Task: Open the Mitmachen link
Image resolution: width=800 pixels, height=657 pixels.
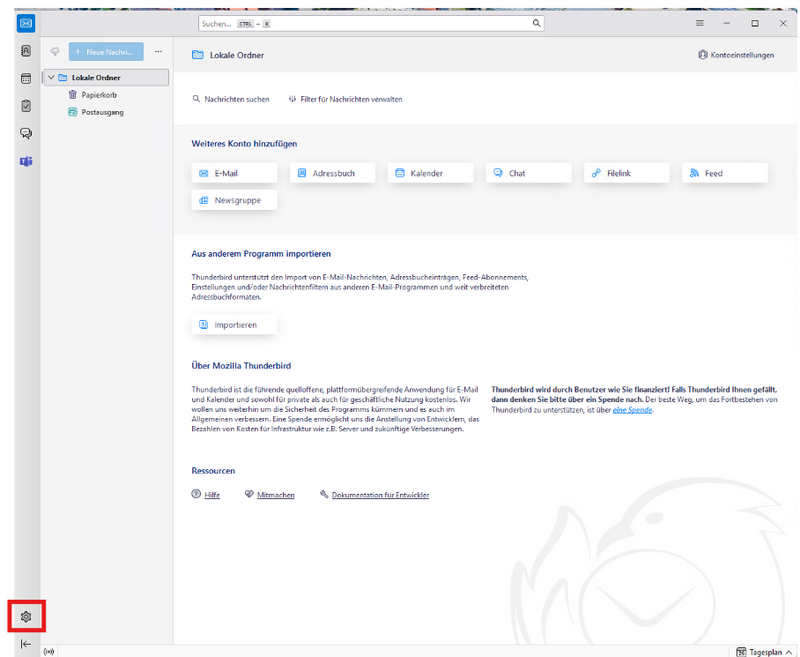Action: click(276, 495)
